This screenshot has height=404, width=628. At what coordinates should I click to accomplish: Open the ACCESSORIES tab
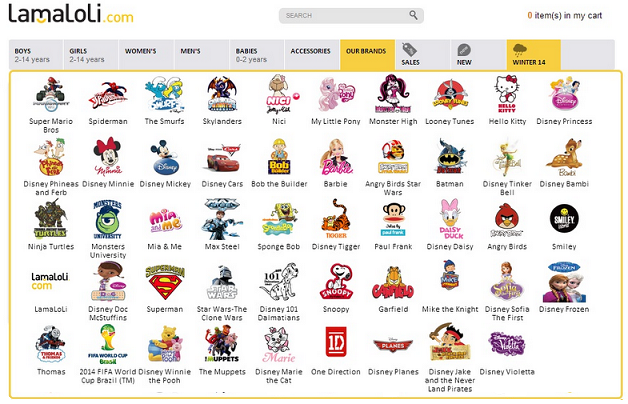tap(312, 55)
